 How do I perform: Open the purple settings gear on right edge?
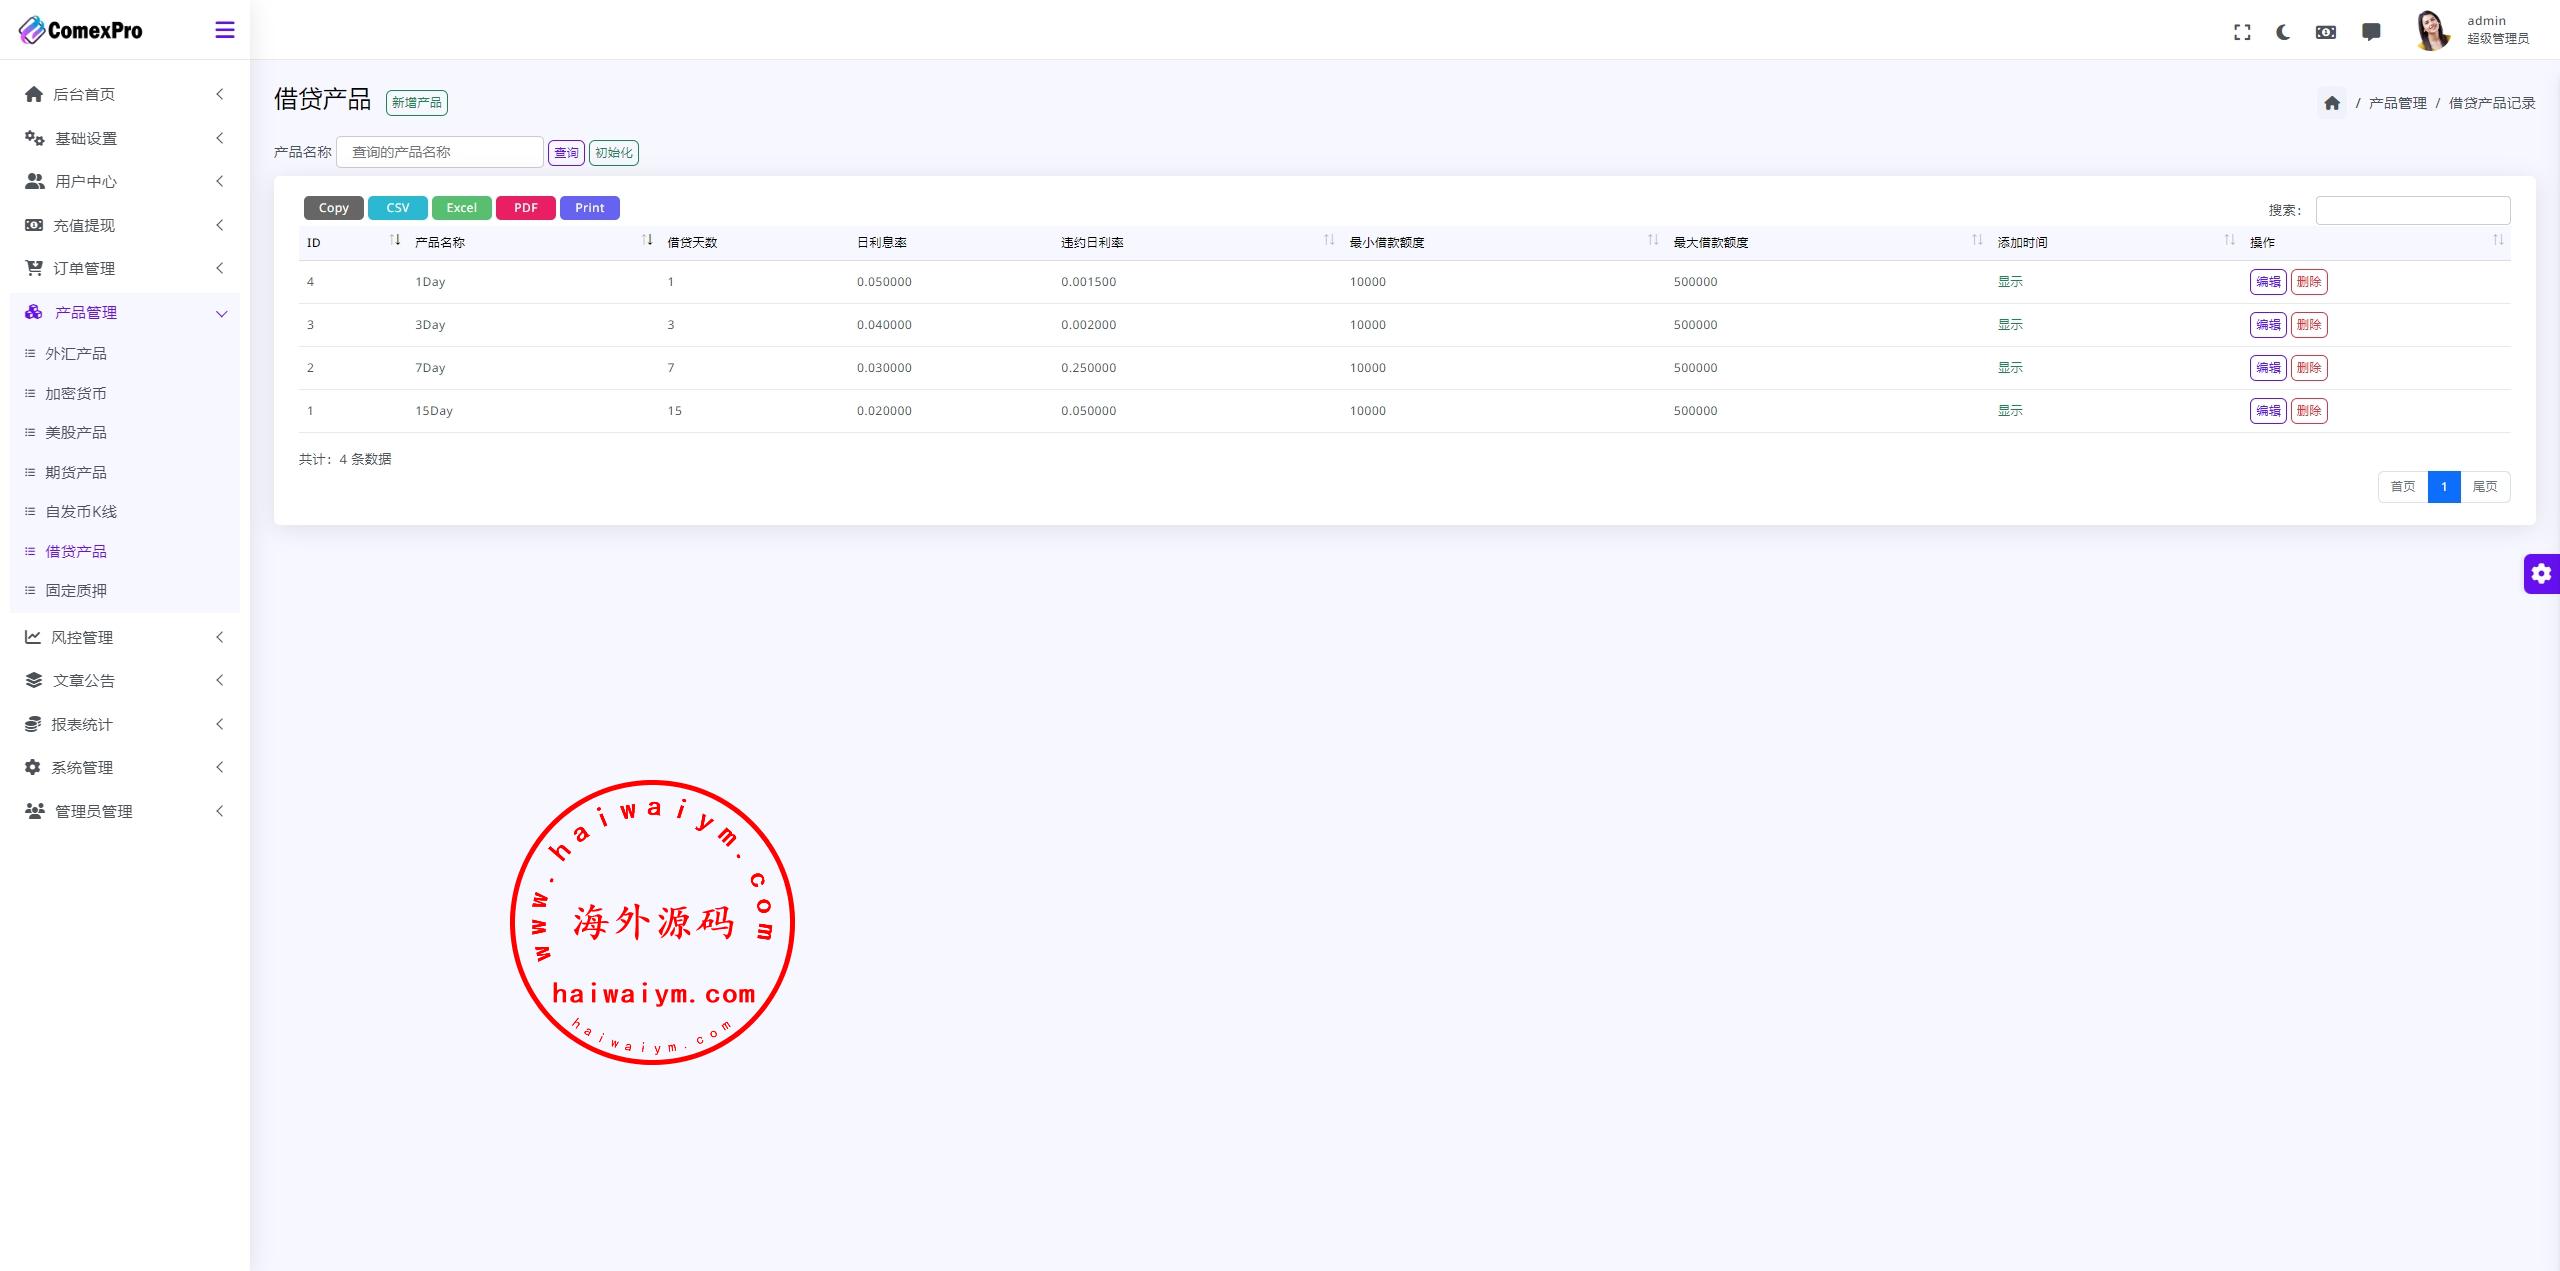coord(2541,574)
